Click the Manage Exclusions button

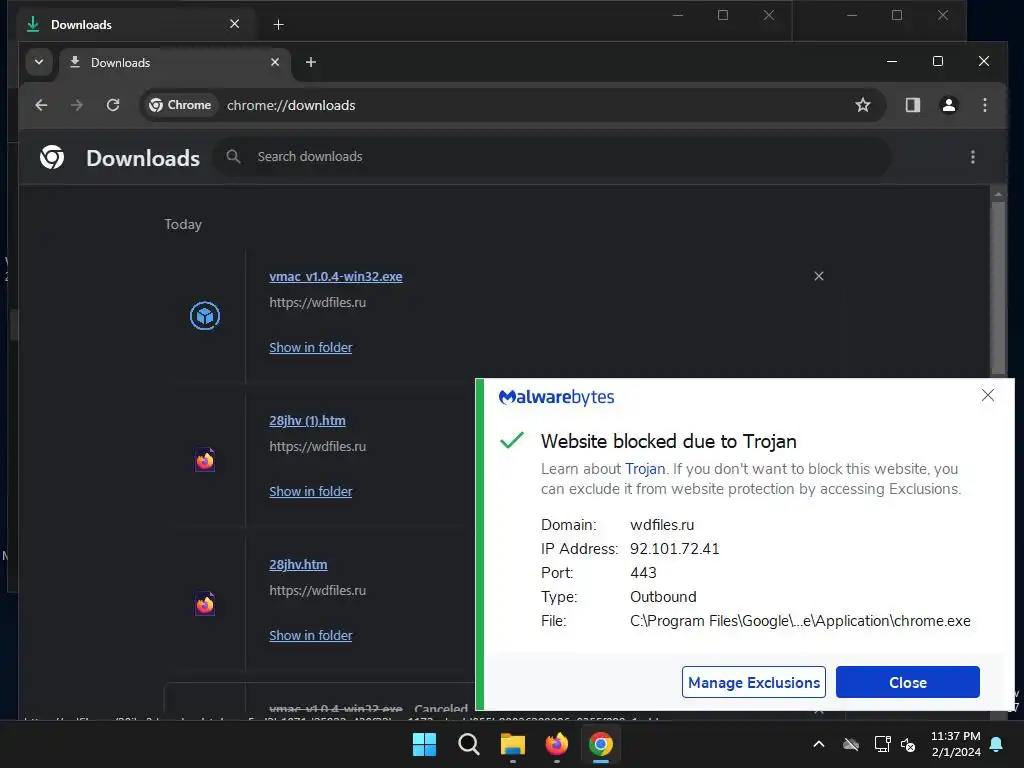pos(754,682)
